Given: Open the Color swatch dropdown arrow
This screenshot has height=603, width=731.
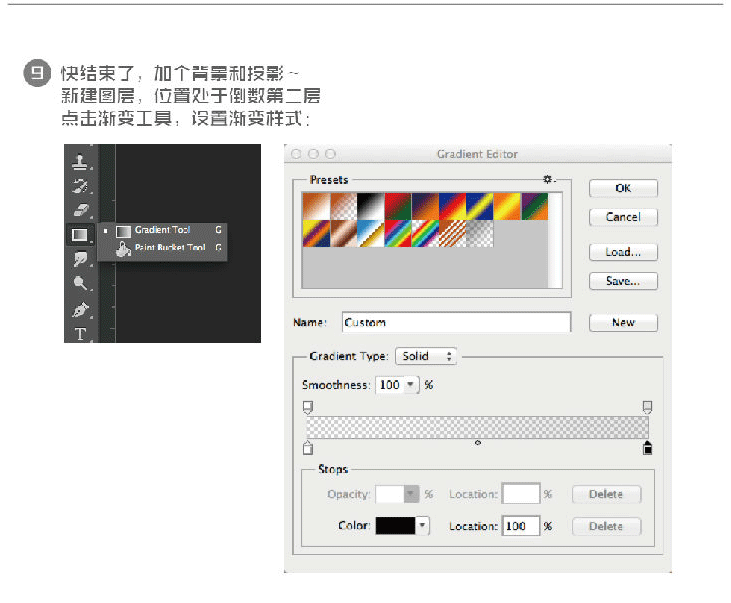Looking at the screenshot, I should pyautogui.click(x=422, y=526).
